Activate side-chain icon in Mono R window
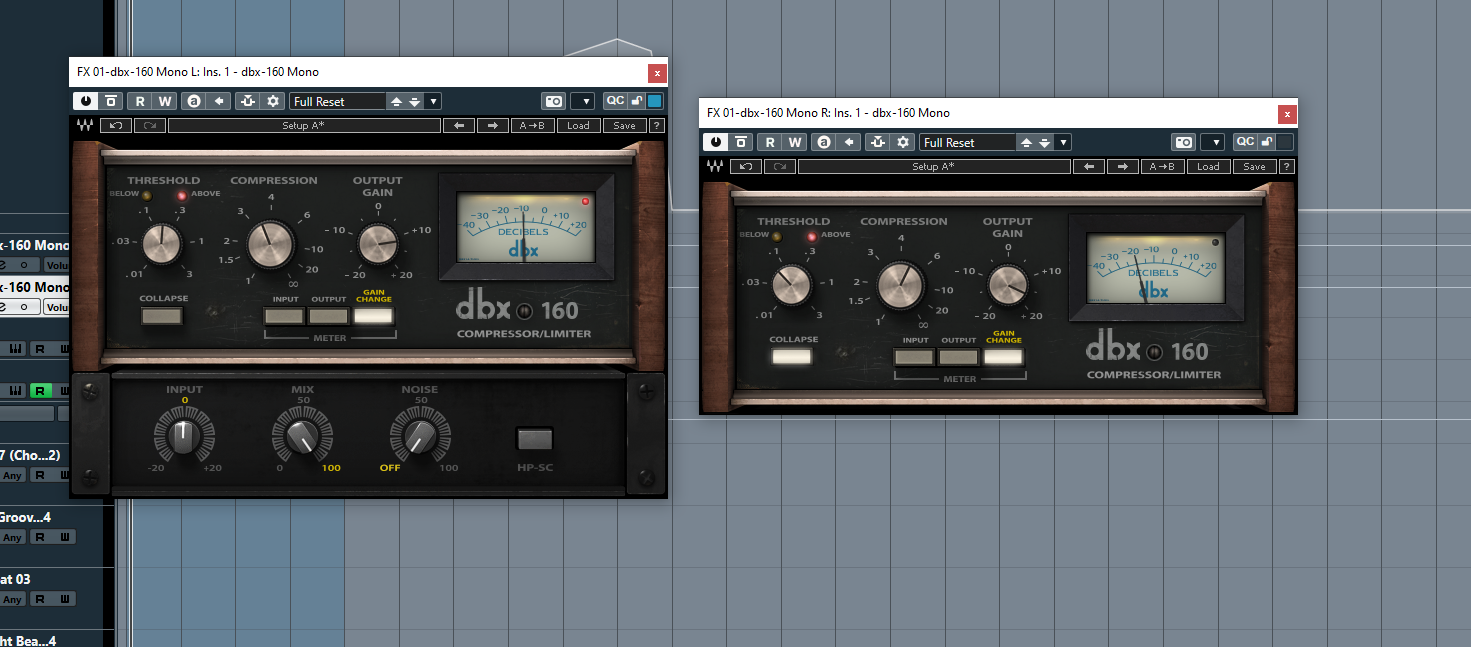This screenshot has height=647, width=1471. [x=877, y=142]
